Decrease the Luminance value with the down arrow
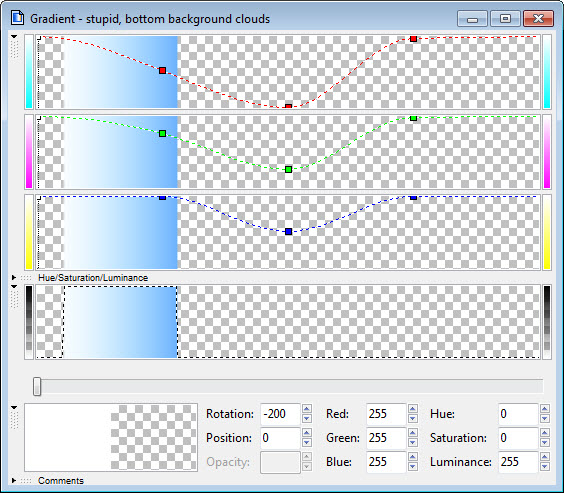The width and height of the screenshot is (564, 493). click(545, 467)
